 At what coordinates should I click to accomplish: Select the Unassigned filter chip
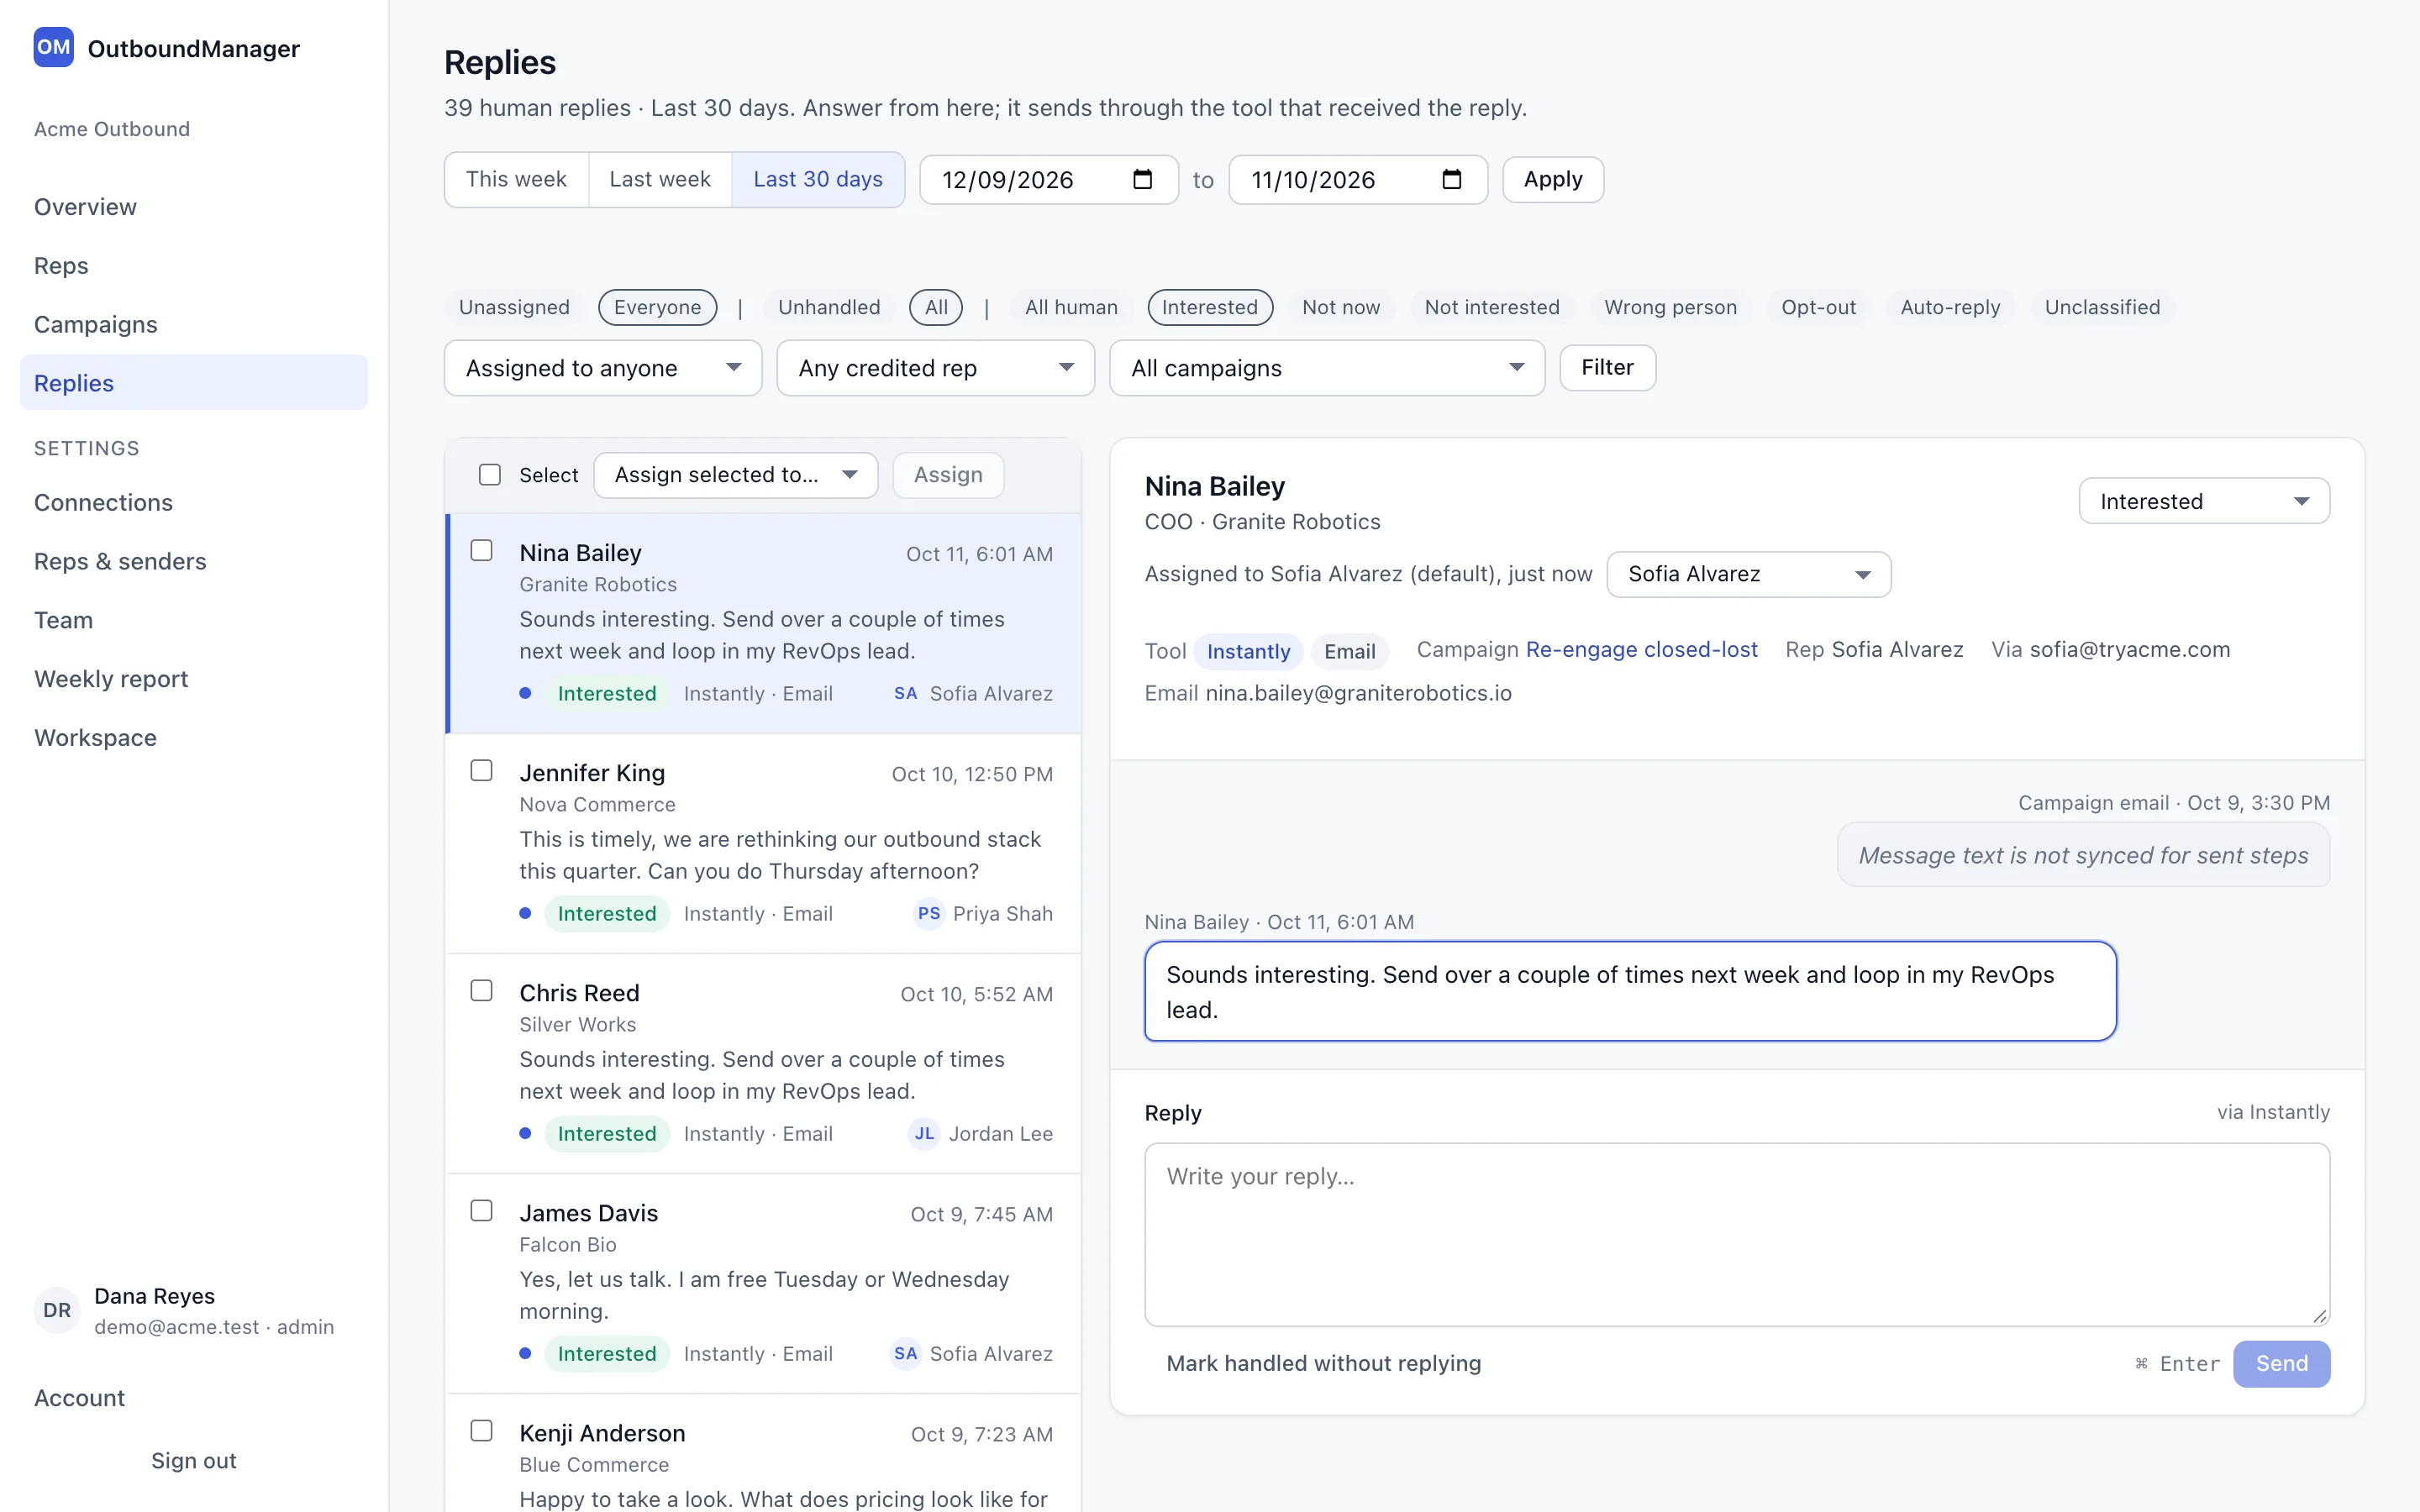pos(514,307)
